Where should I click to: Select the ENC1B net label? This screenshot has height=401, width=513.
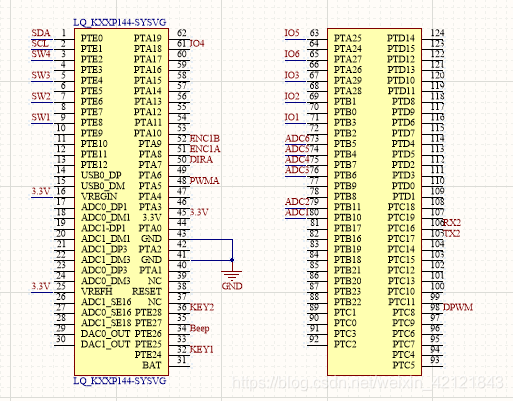click(205, 138)
